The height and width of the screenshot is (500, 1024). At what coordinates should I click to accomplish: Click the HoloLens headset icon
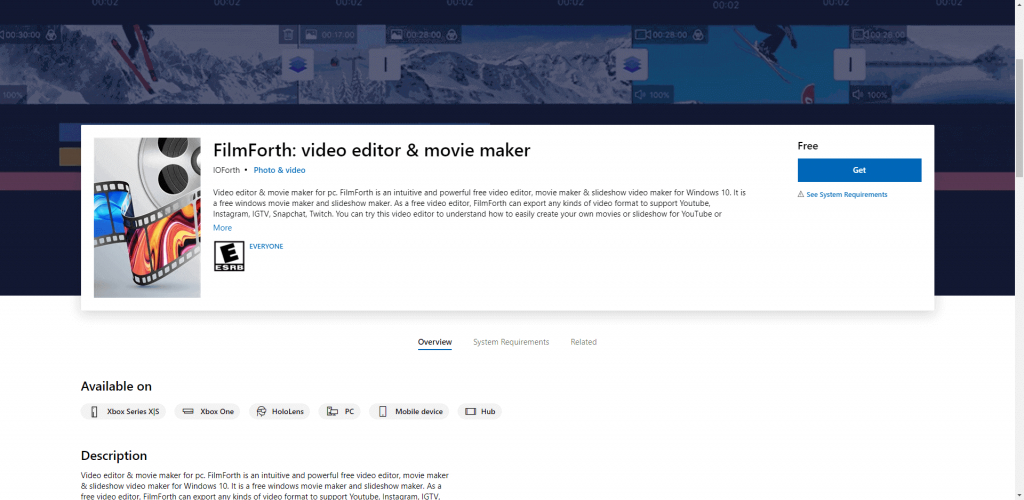coord(262,411)
